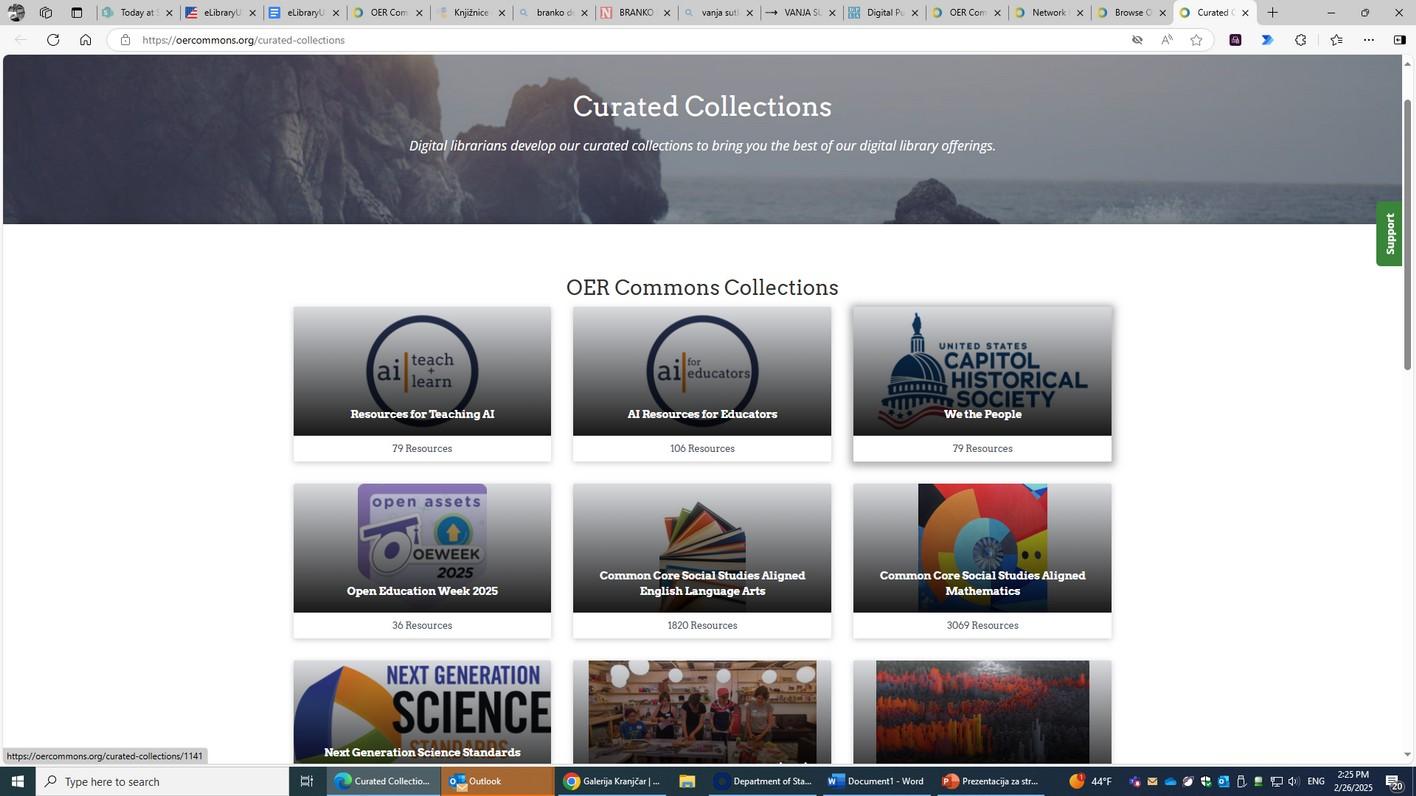Open the Resources for Teaching AI collection
Image resolution: width=1416 pixels, height=796 pixels.
422,384
